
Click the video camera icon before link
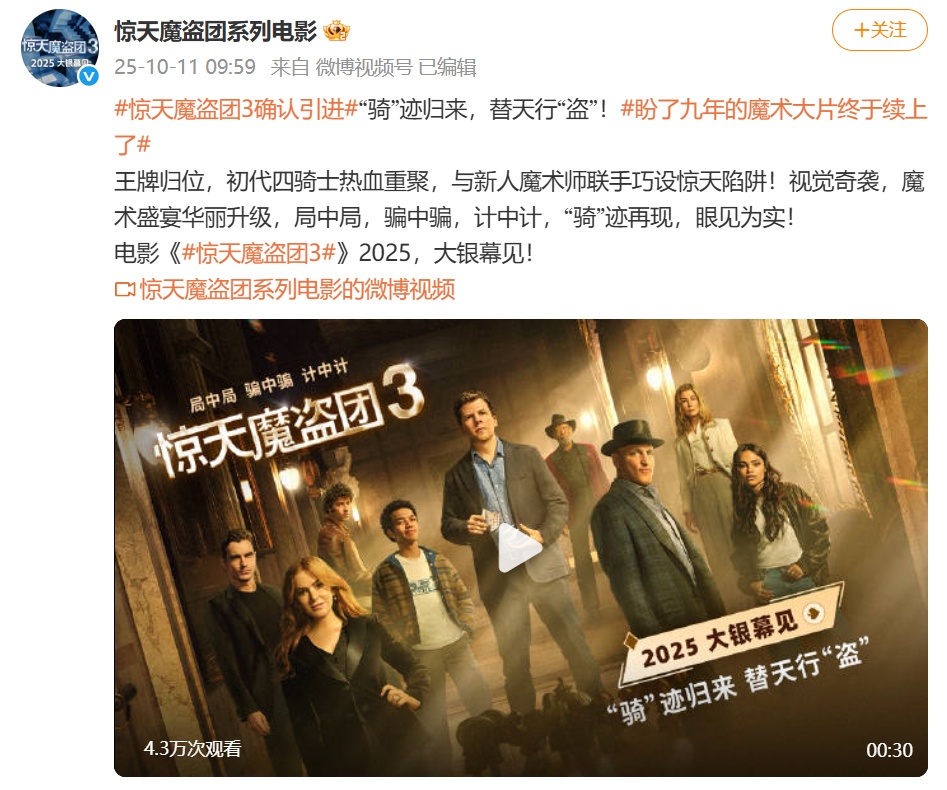[x=125, y=290]
